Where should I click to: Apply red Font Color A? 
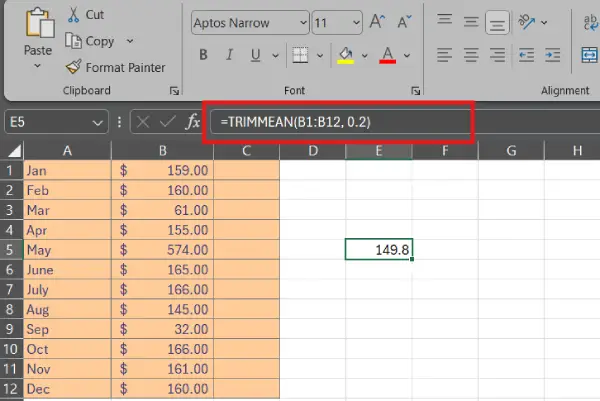387,55
